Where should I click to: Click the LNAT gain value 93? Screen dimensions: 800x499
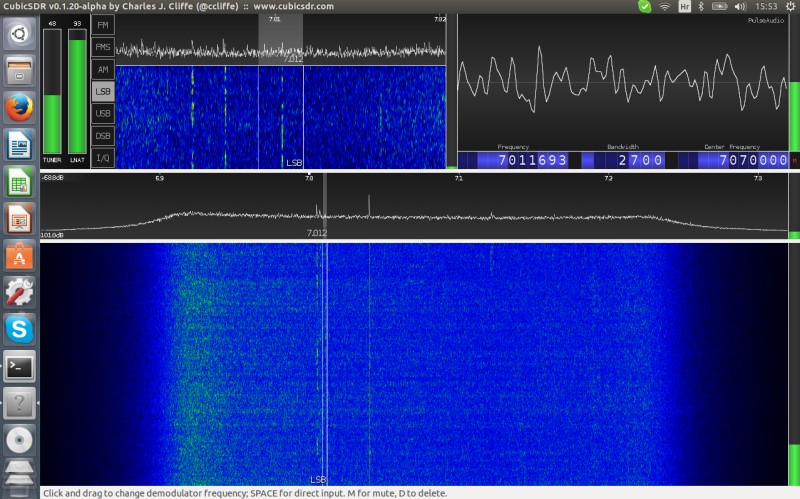(x=77, y=23)
